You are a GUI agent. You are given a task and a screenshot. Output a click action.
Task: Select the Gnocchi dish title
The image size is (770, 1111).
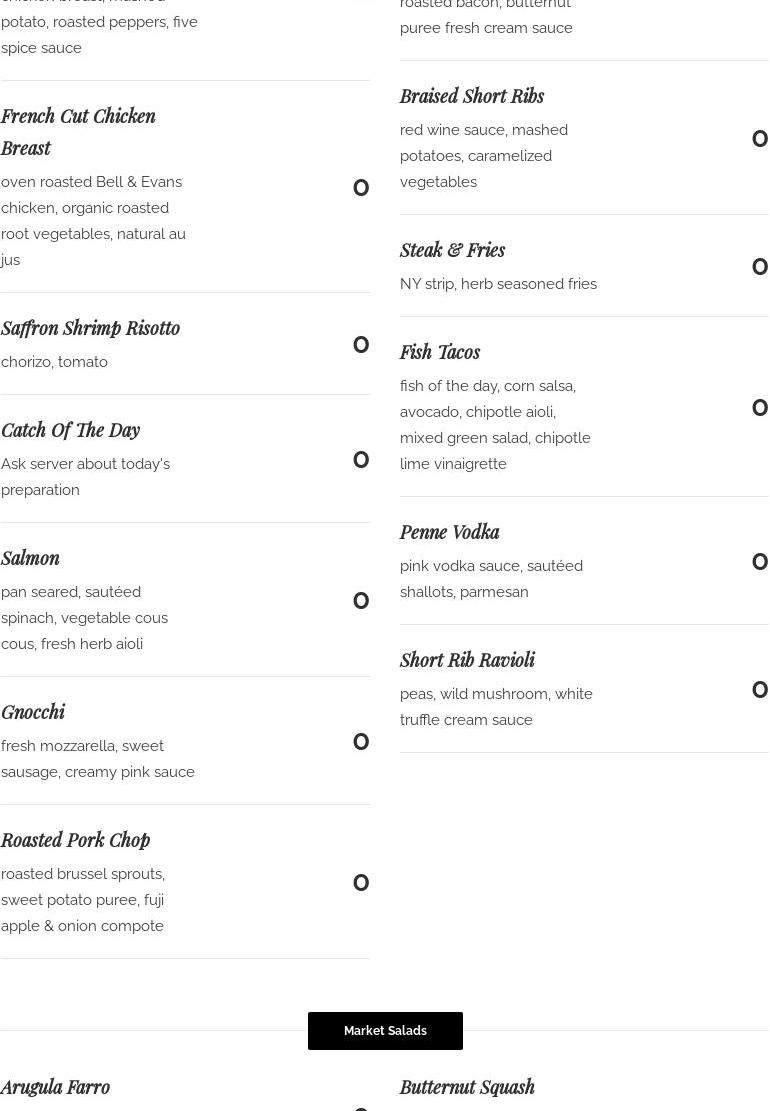(x=33, y=712)
